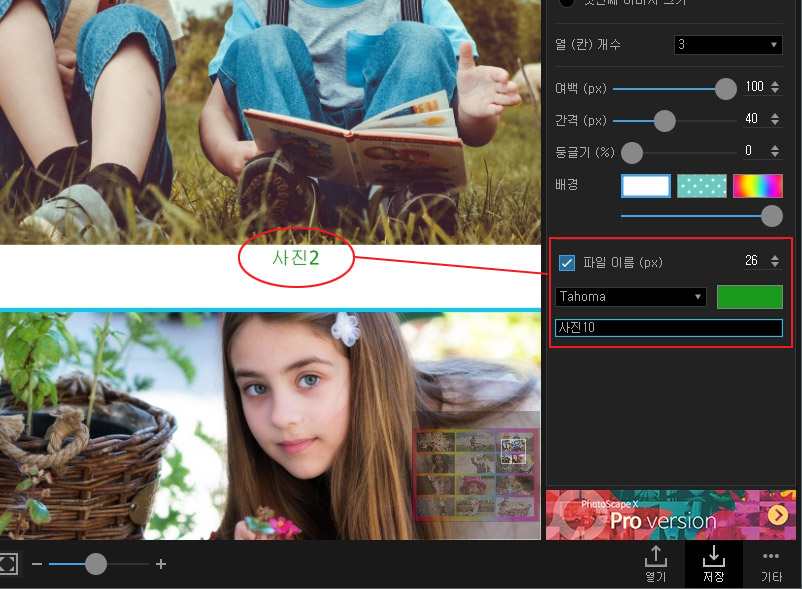Image resolution: width=802 pixels, height=589 pixels.
Task: Adjust the 간격 (px) slider handle
Action: [664, 121]
